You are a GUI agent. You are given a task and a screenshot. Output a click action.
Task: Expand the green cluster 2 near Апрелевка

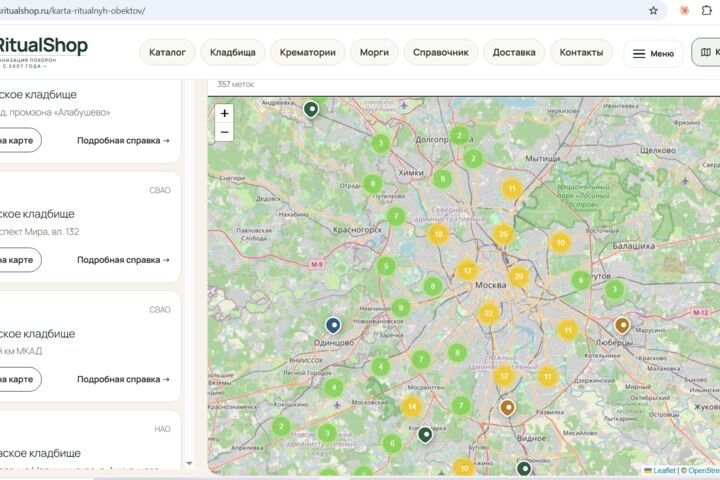[x=281, y=426]
